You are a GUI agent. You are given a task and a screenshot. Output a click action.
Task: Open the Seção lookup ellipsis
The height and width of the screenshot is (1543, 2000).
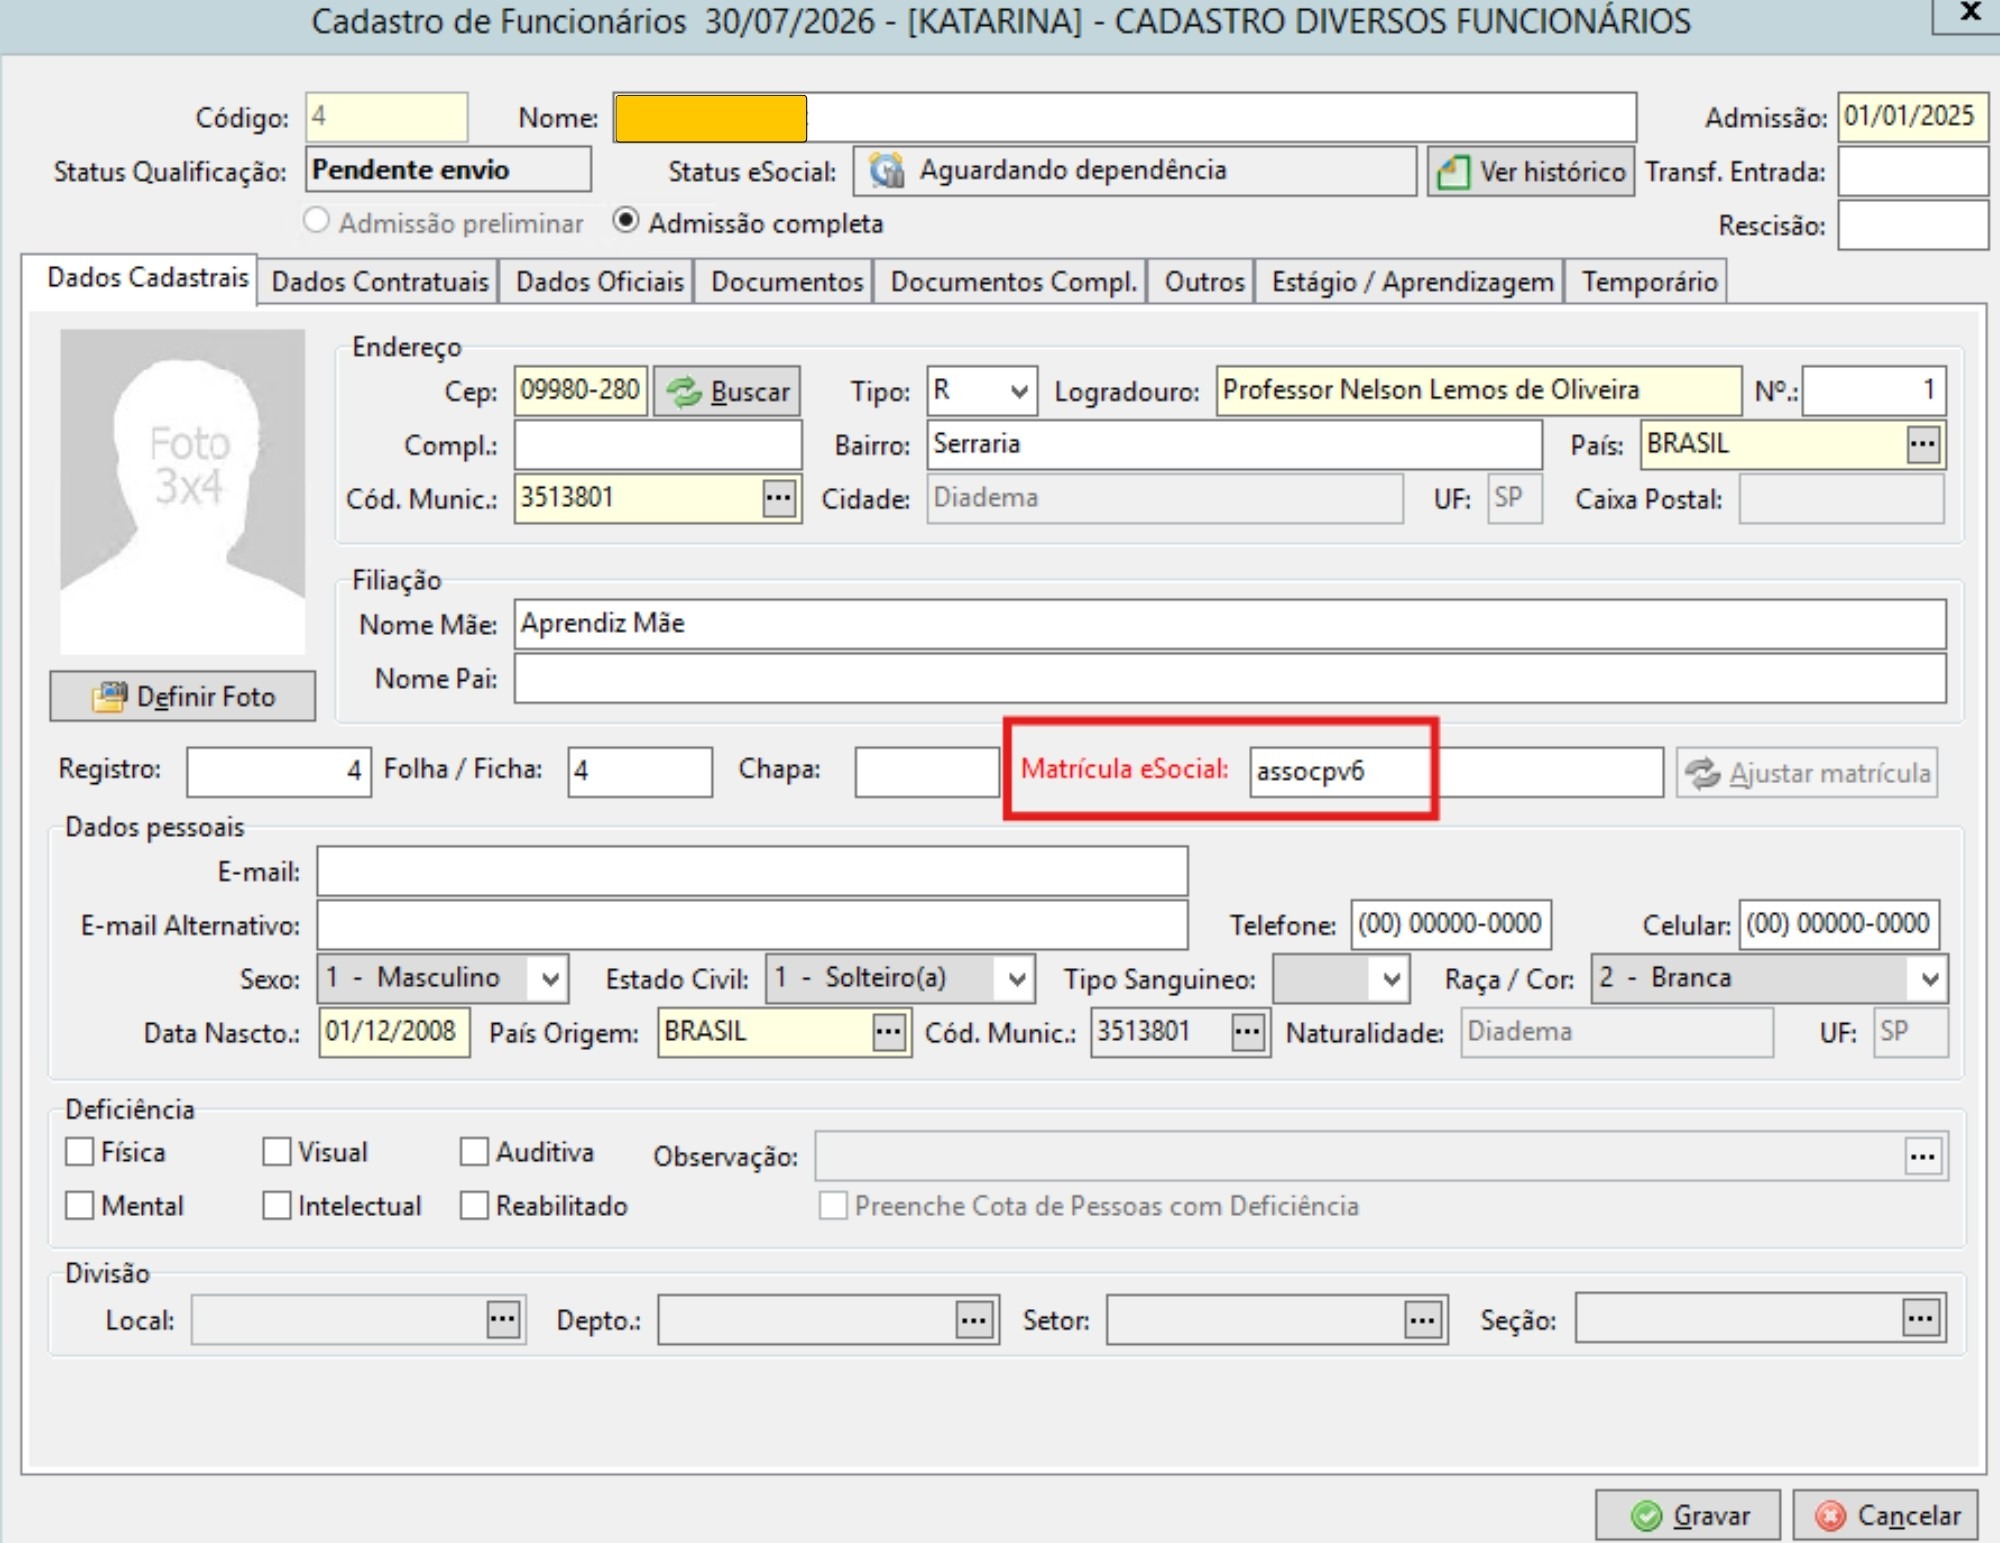[1920, 1319]
